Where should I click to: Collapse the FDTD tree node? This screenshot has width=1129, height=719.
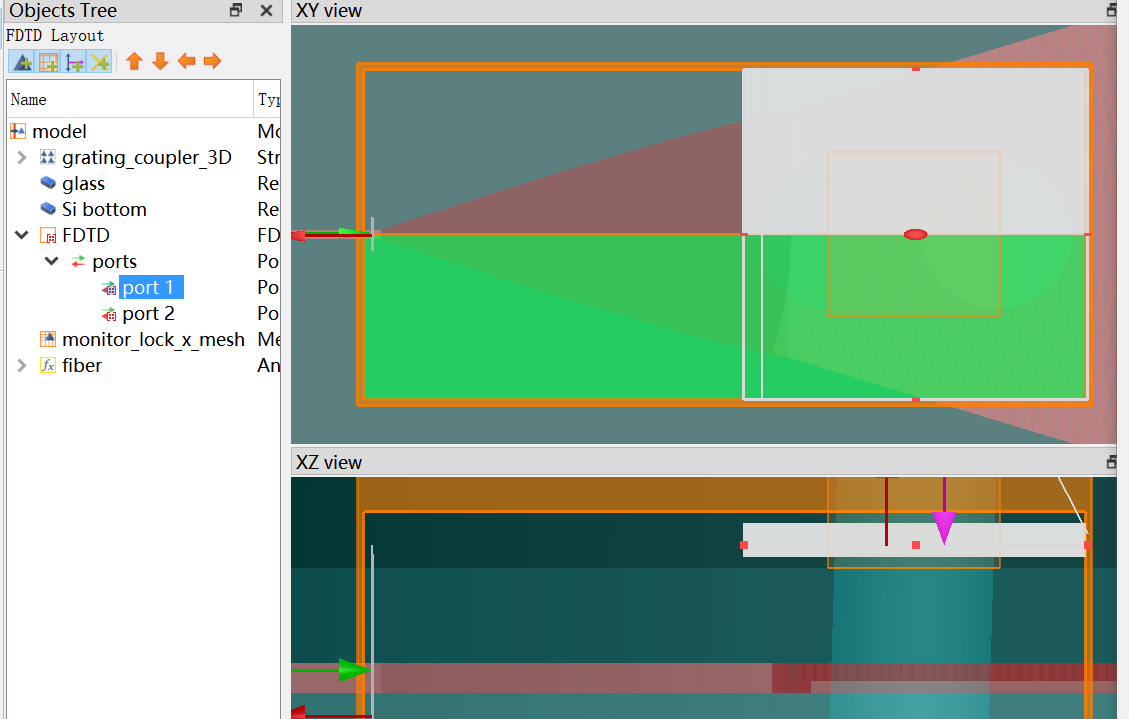coord(21,236)
